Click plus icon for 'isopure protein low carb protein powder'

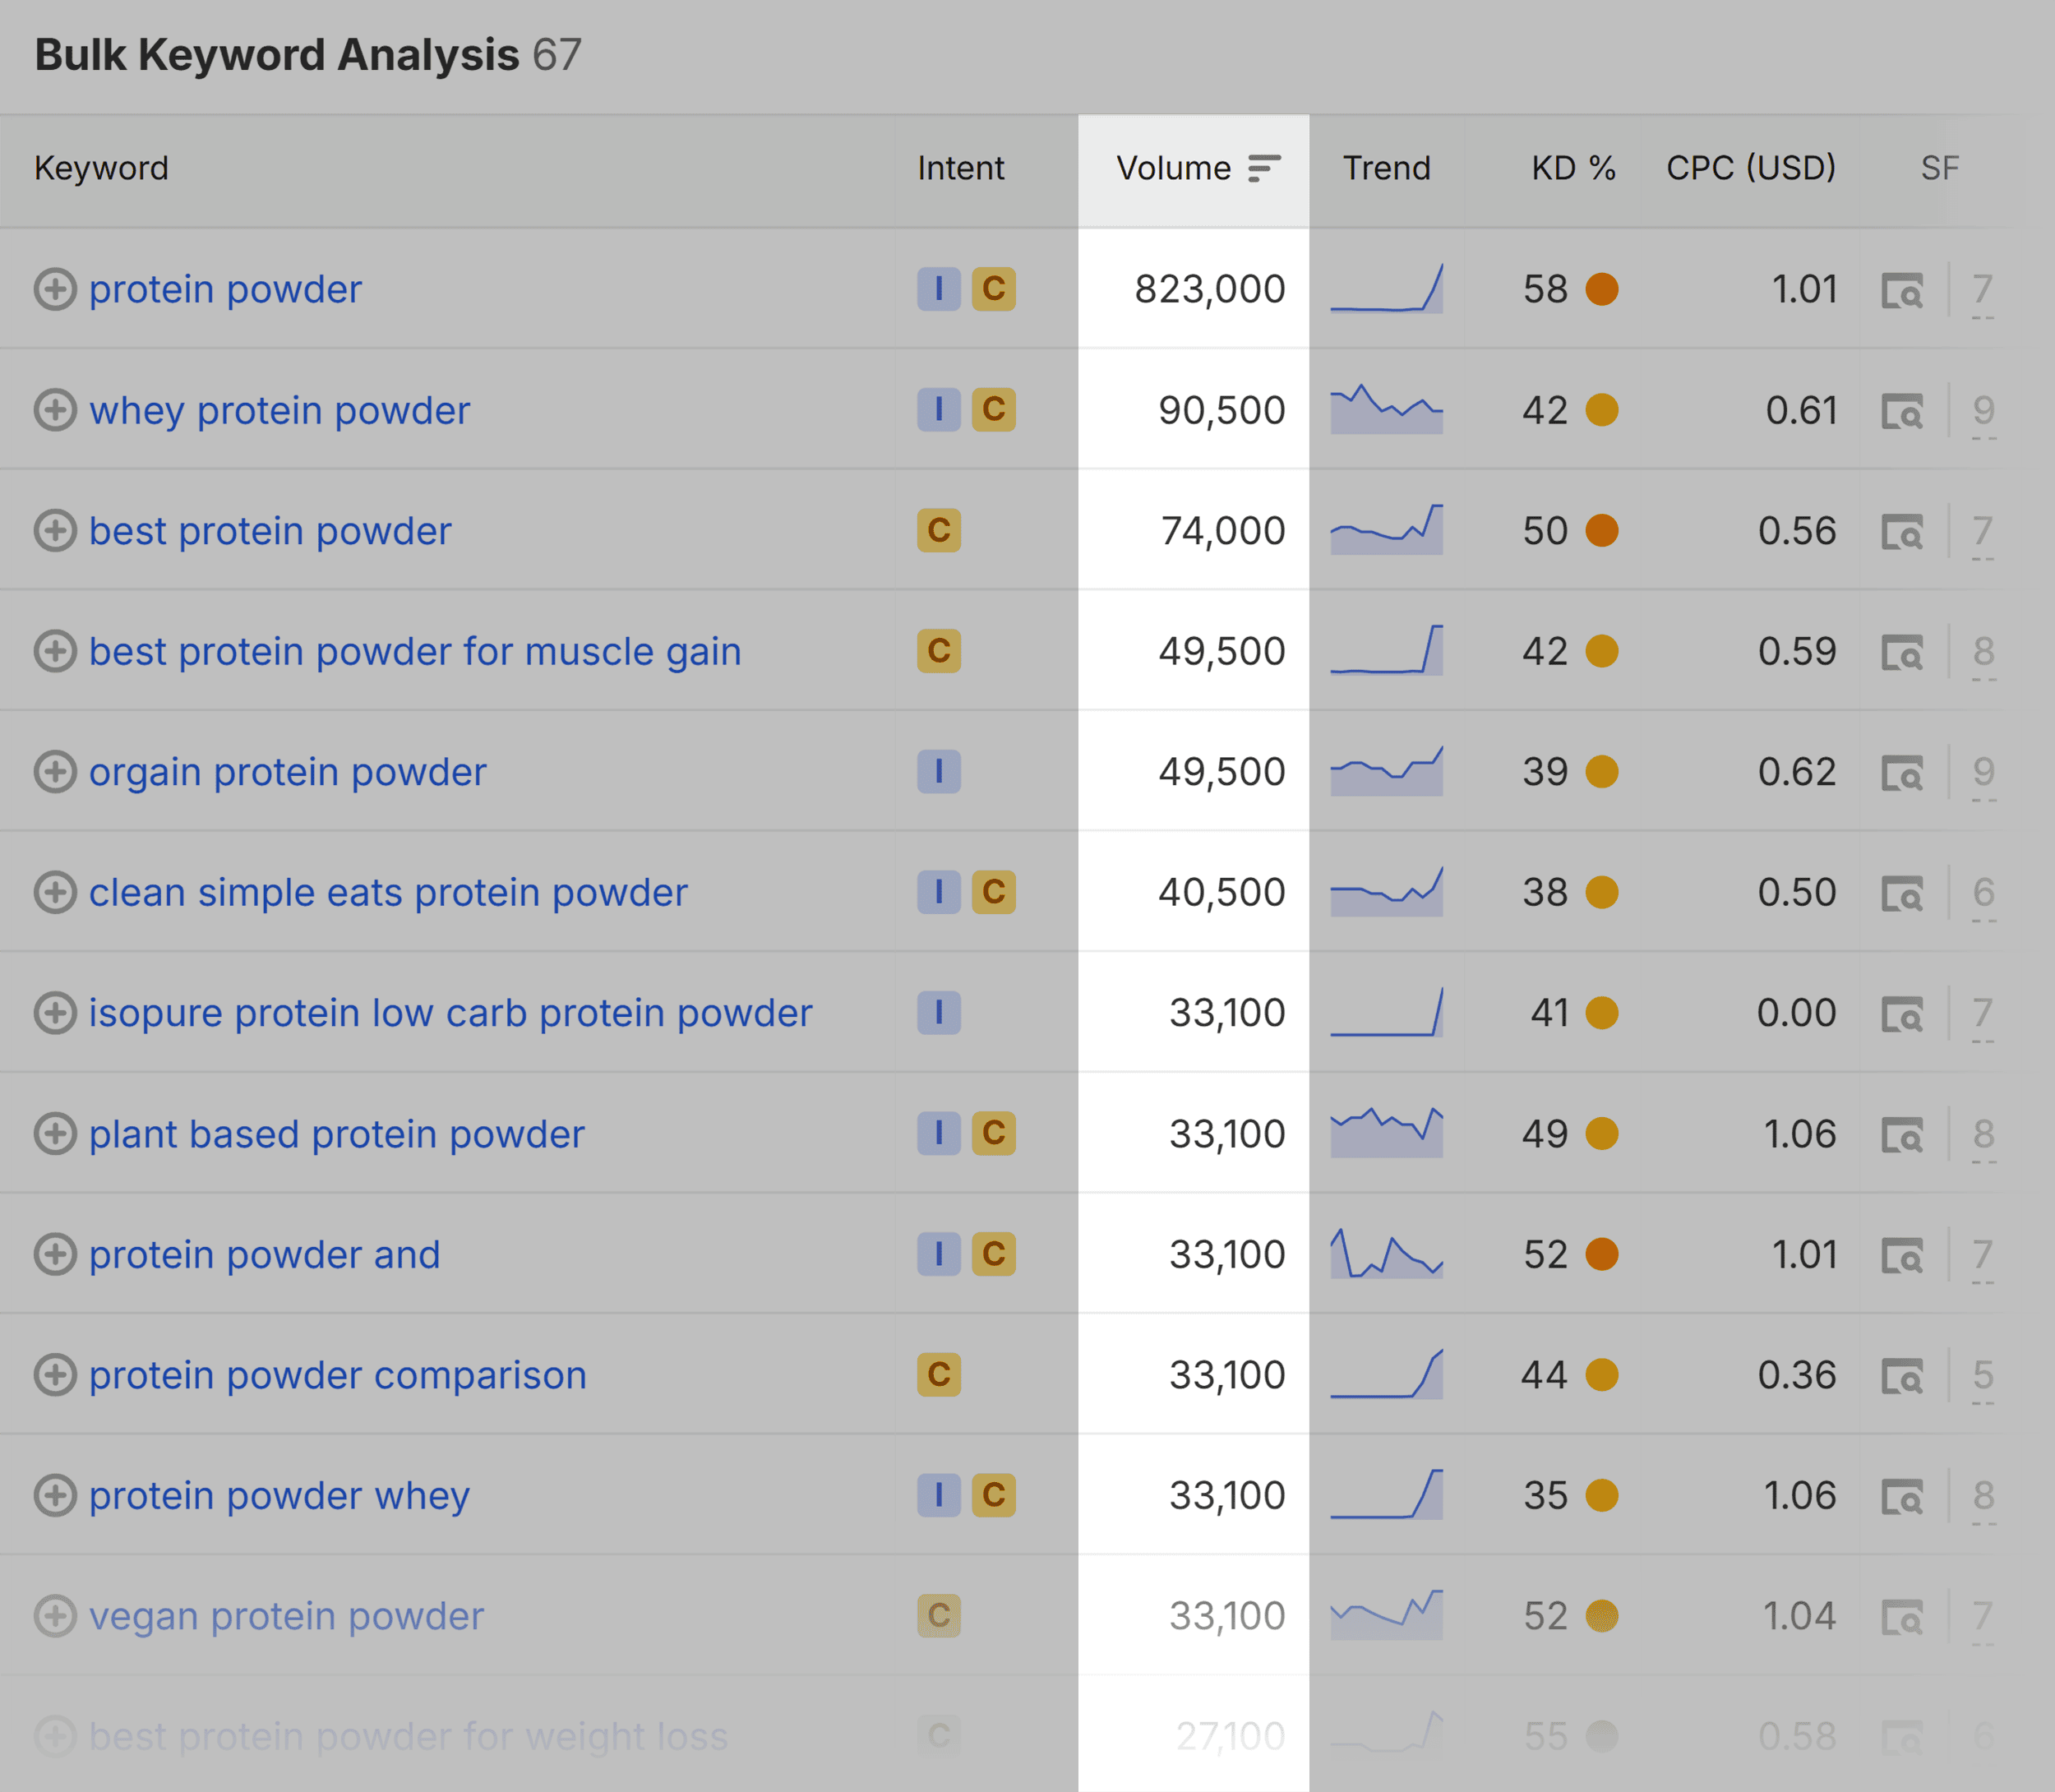pos(55,1012)
